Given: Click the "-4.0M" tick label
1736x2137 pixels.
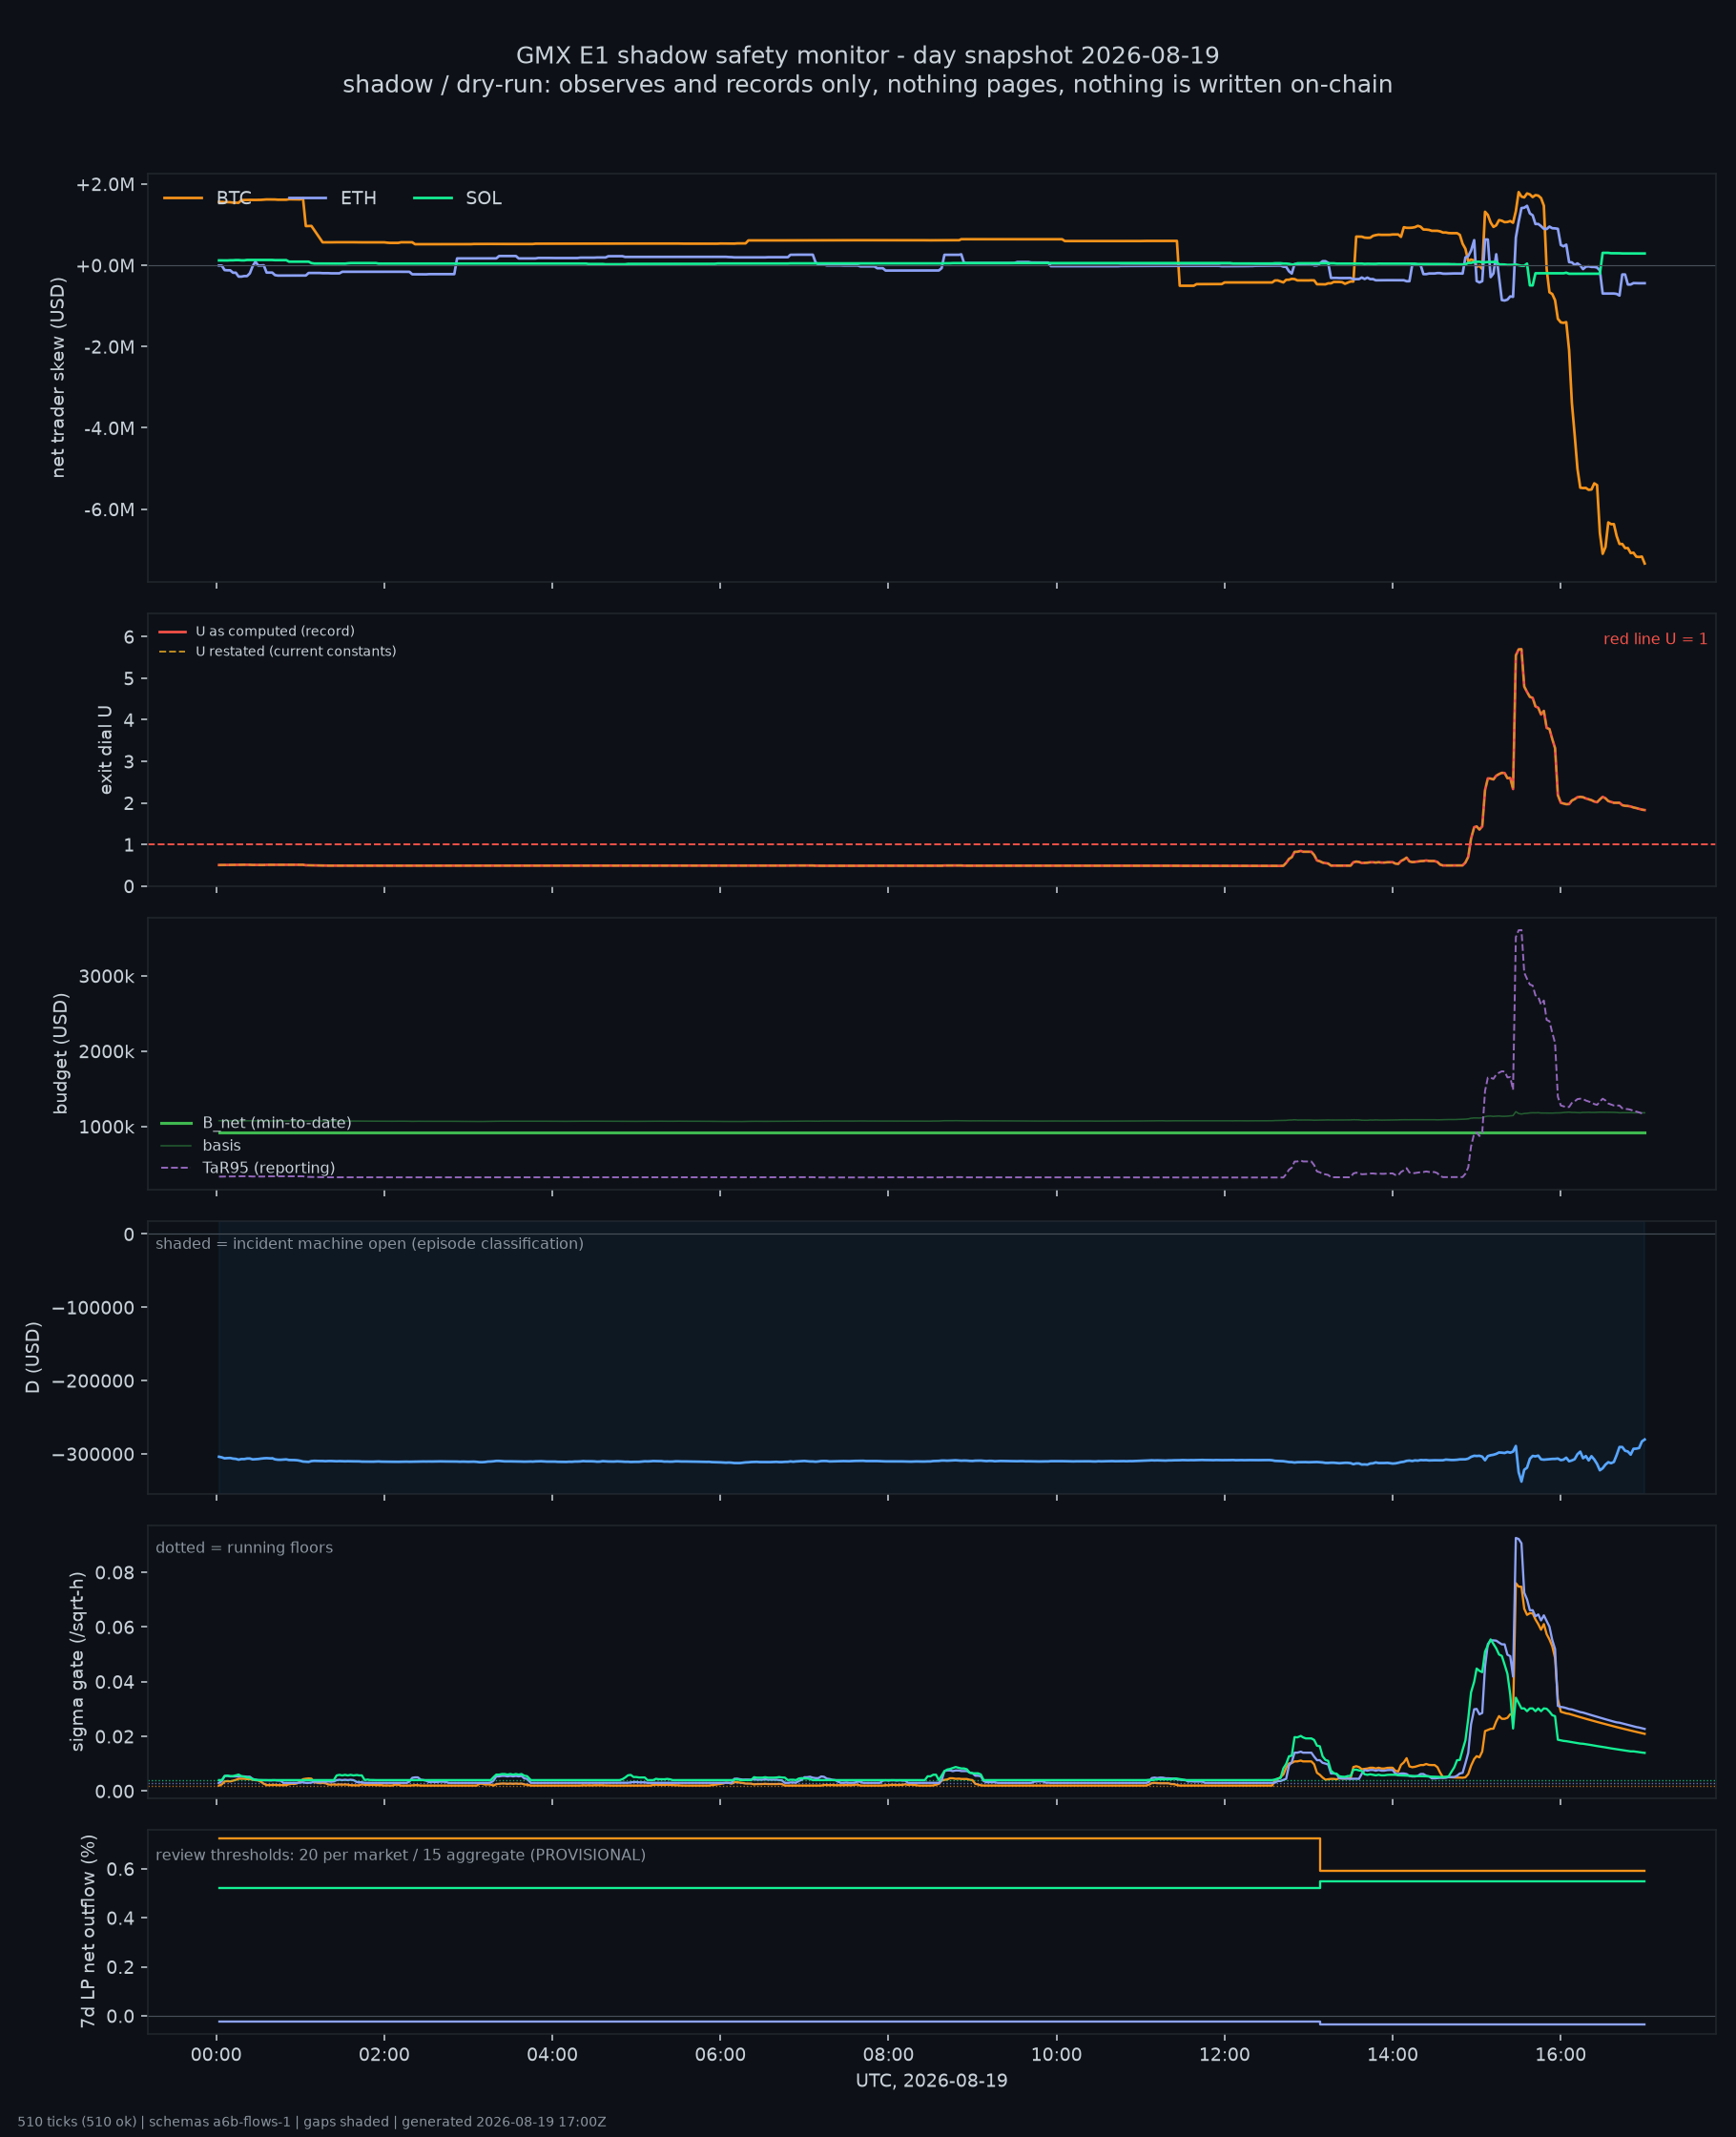Looking at the screenshot, I should (x=109, y=428).
